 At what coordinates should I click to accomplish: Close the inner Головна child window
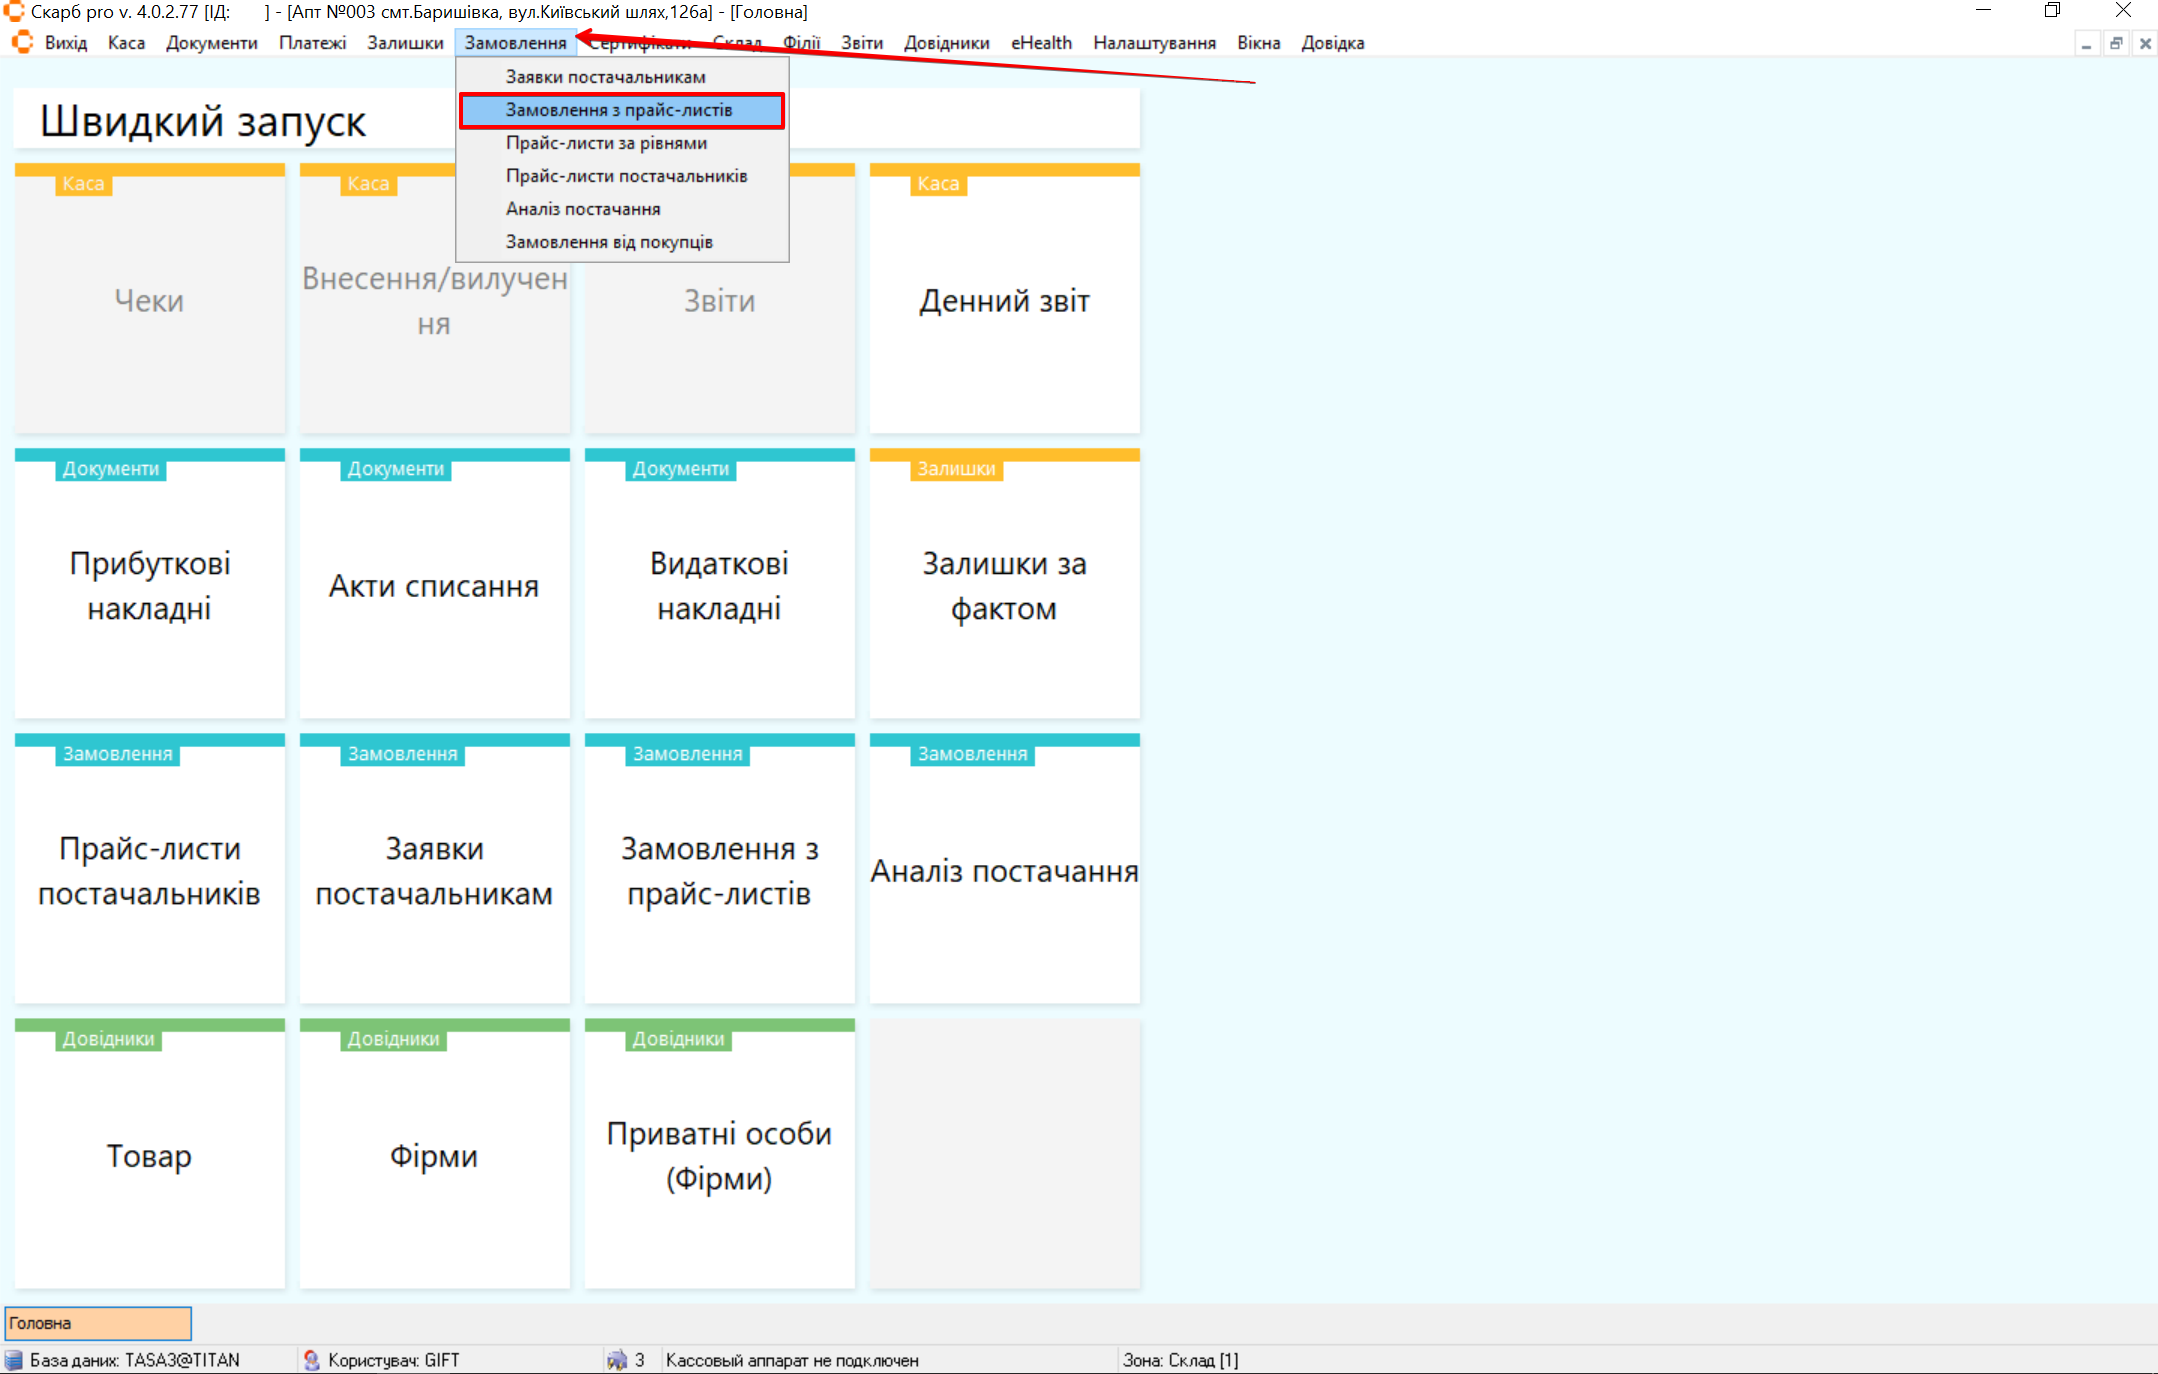2145,44
